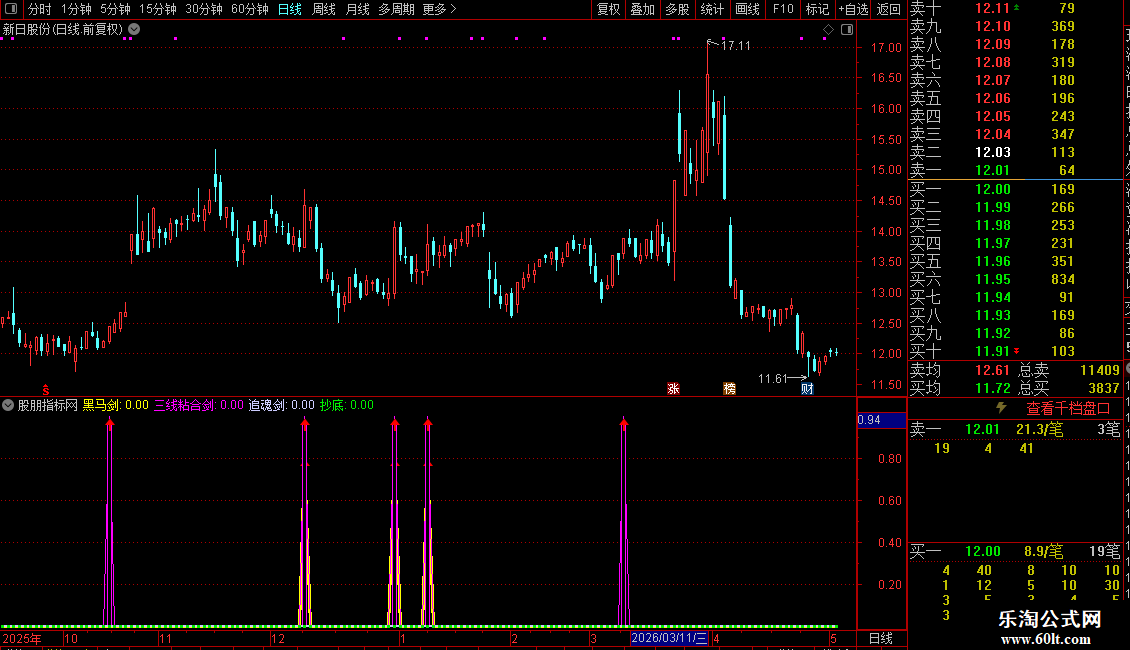This screenshot has width=1130, height=650.
Task: Click the 叠加 overlay button
Action: tap(642, 9)
